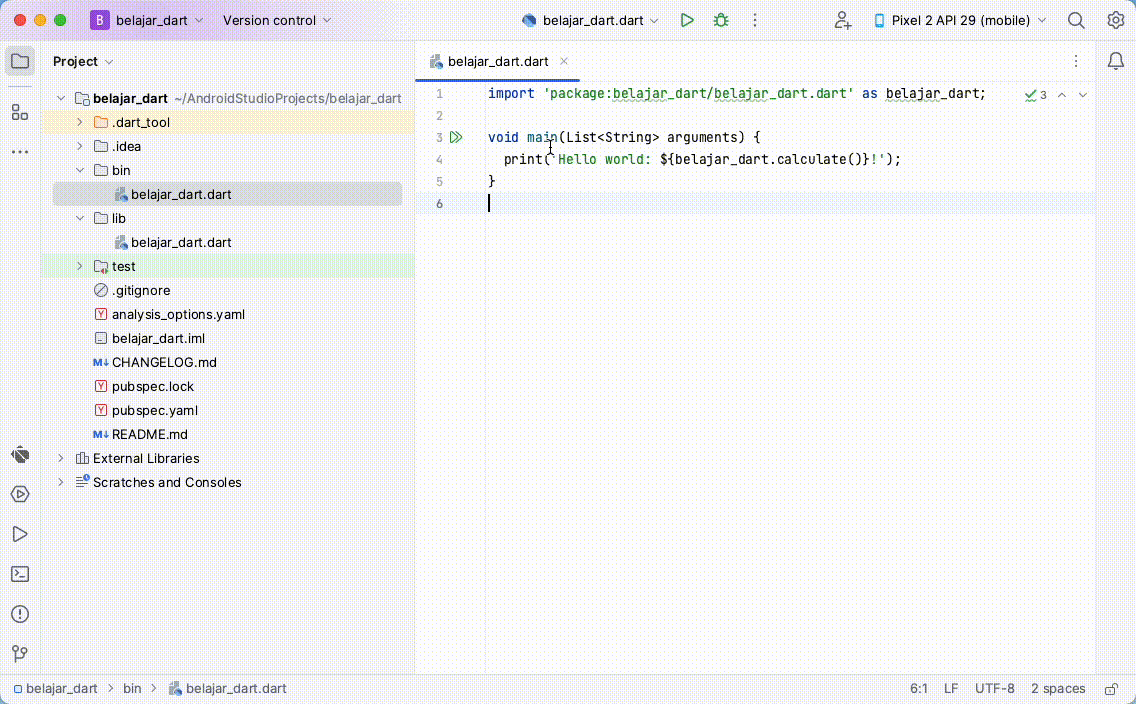
Task: Click calculate() call in line 4
Action: pos(821,159)
